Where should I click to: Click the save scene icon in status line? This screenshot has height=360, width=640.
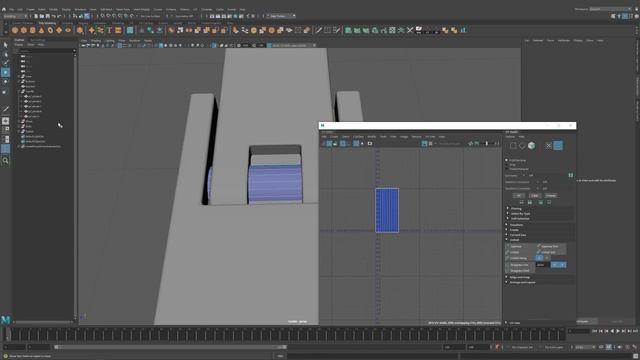pyautogui.click(x=48, y=16)
